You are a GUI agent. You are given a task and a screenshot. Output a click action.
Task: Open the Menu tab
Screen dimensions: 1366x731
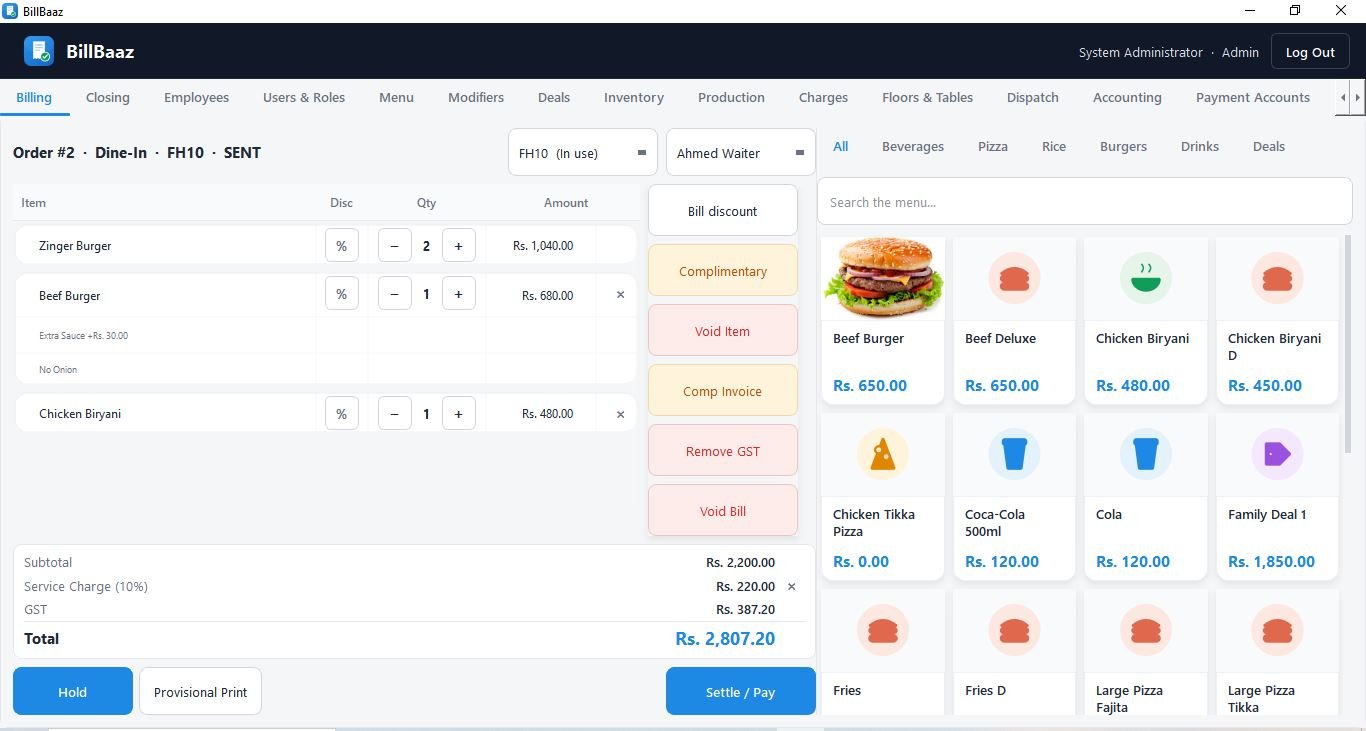[396, 97]
